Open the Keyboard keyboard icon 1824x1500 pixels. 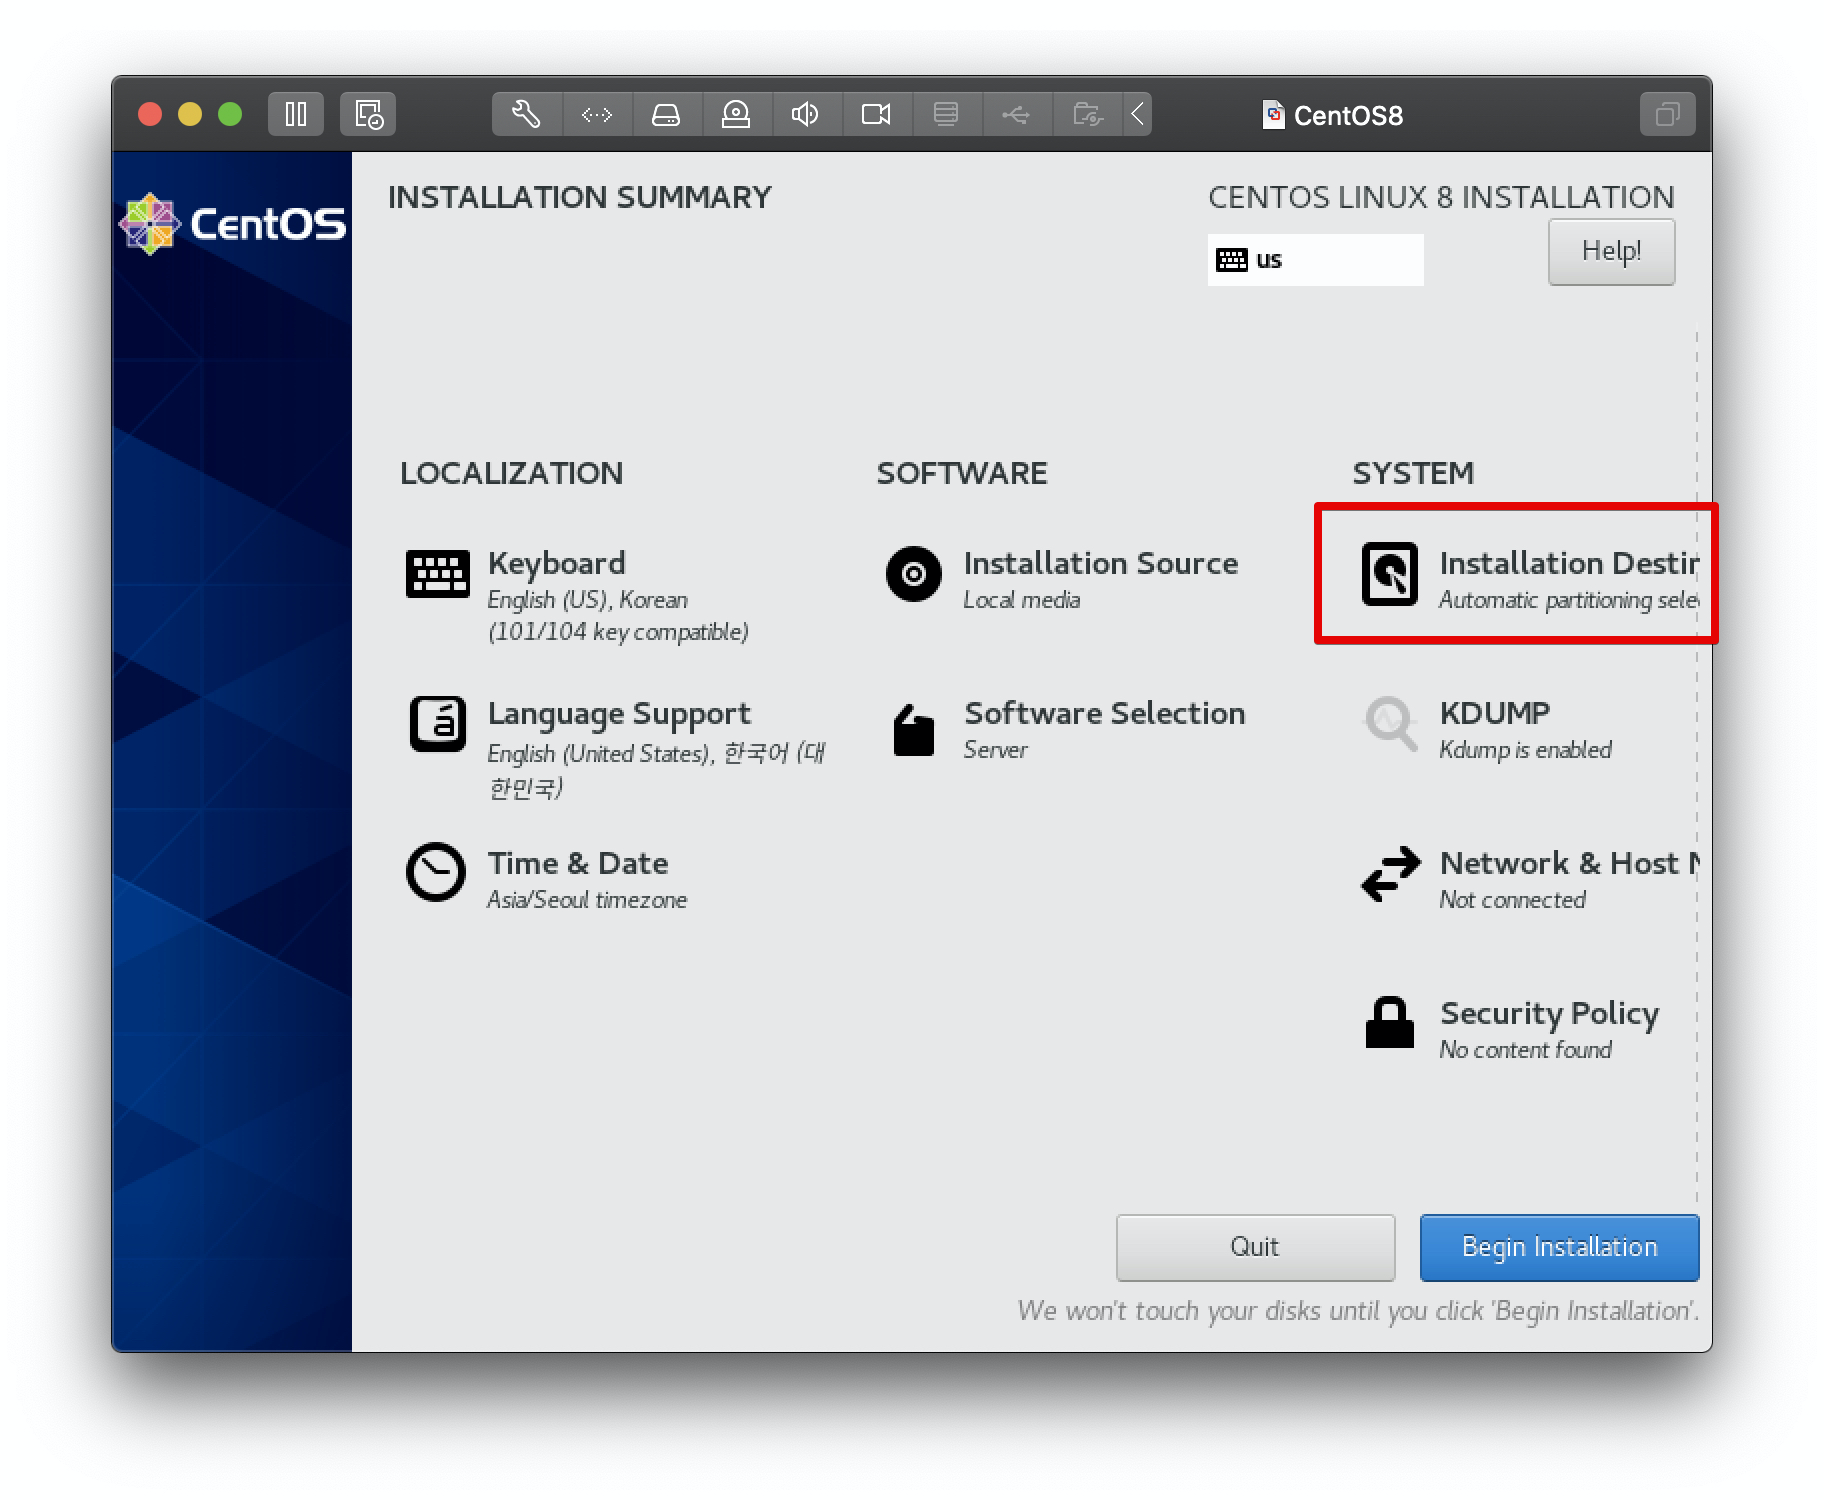(x=437, y=574)
